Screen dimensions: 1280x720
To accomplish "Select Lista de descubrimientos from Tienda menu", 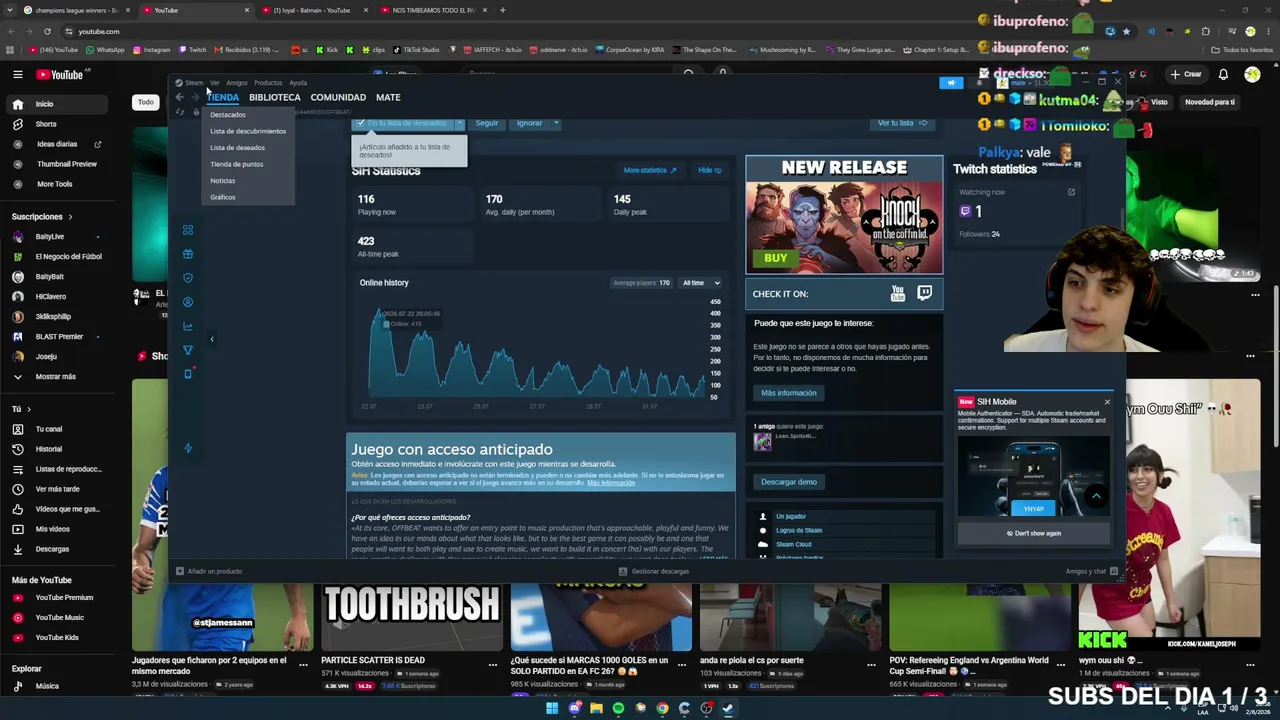I will 248,131.
